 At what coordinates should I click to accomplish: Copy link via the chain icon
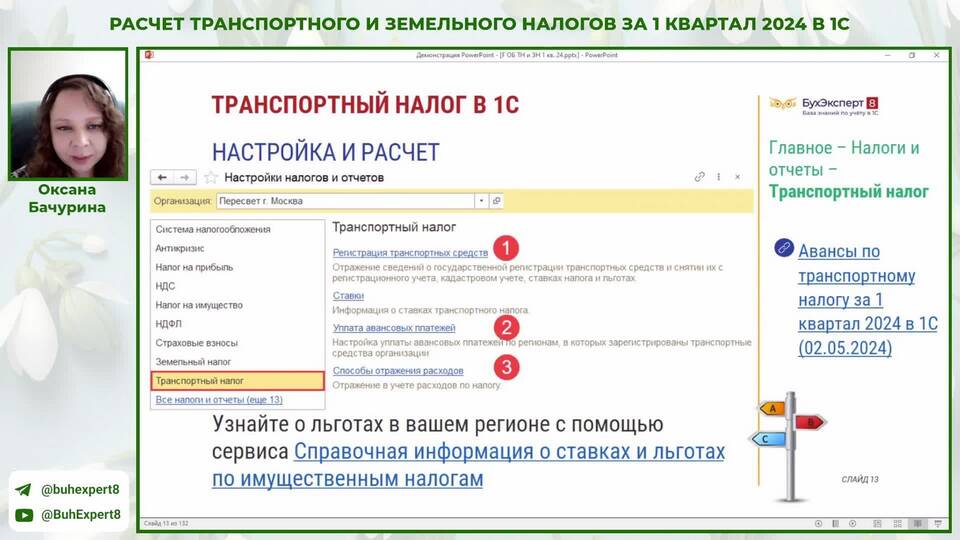coord(699,177)
